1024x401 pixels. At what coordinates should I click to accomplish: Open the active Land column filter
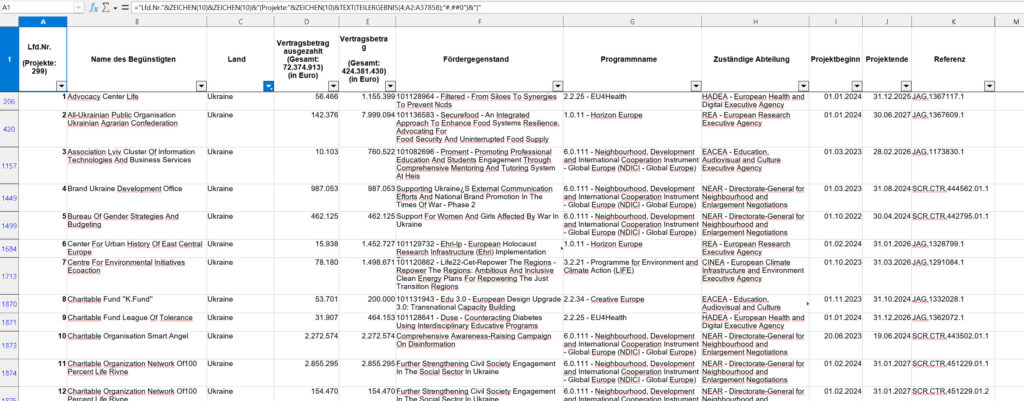pos(267,86)
